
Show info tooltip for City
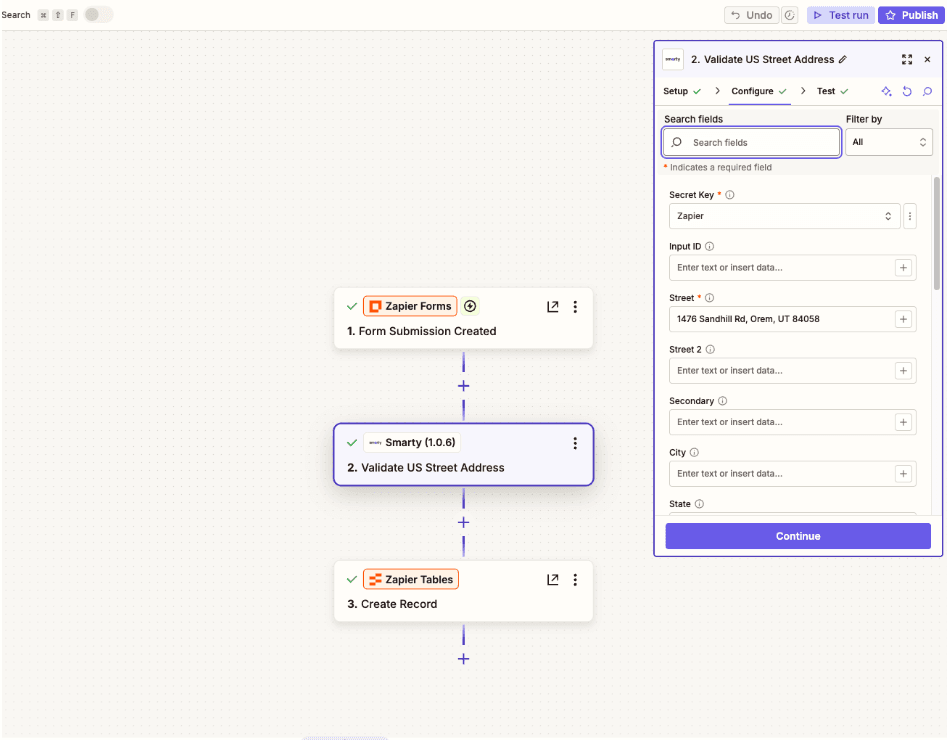pyautogui.click(x=694, y=452)
